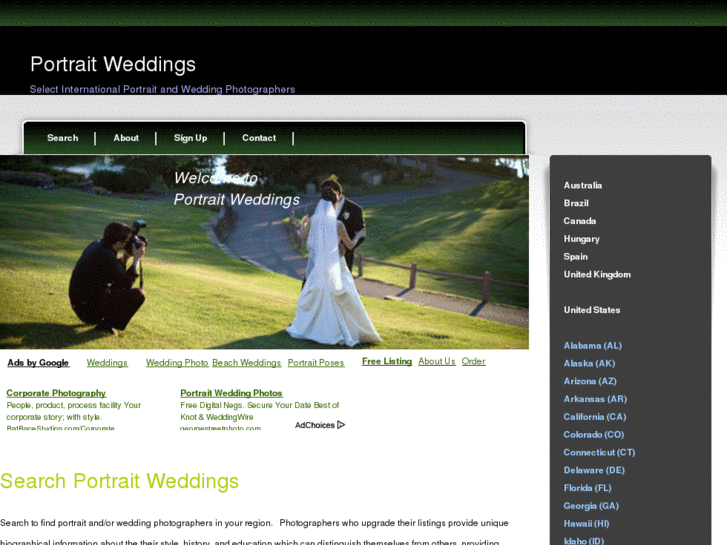This screenshot has height=545, width=727.
Task: Open the Corporate Photography ad
Action: 56,393
